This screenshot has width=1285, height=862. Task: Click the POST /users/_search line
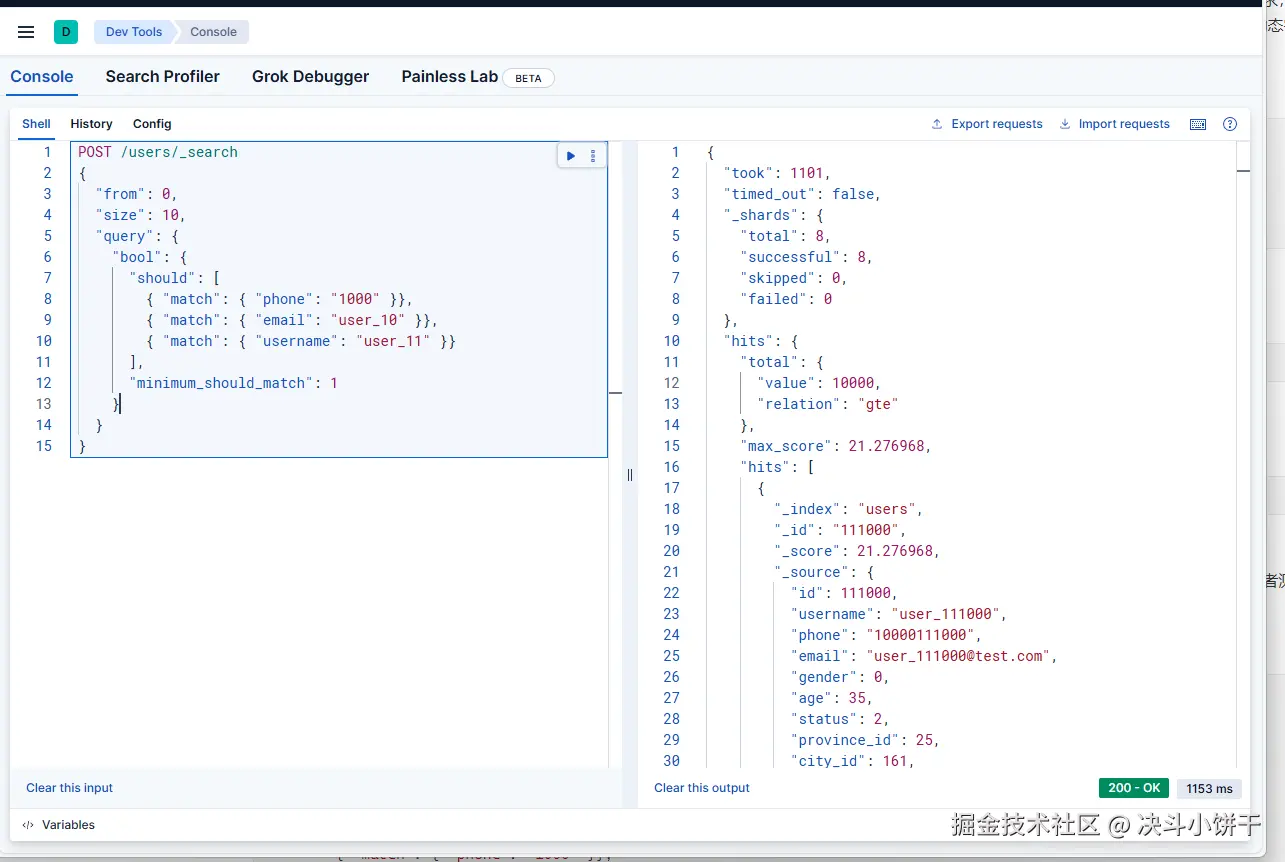point(158,152)
